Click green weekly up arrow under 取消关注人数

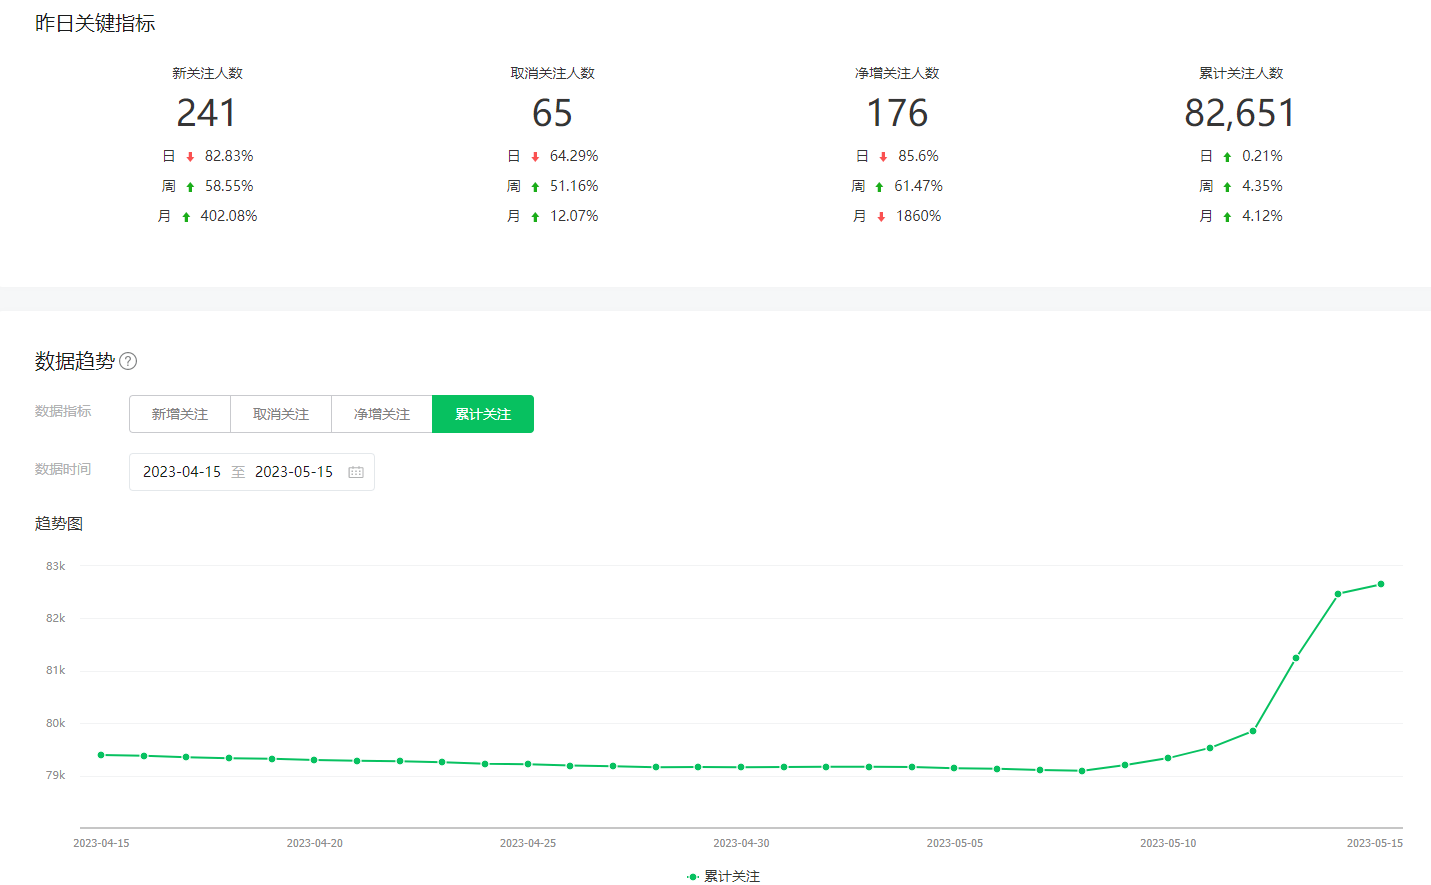(535, 187)
